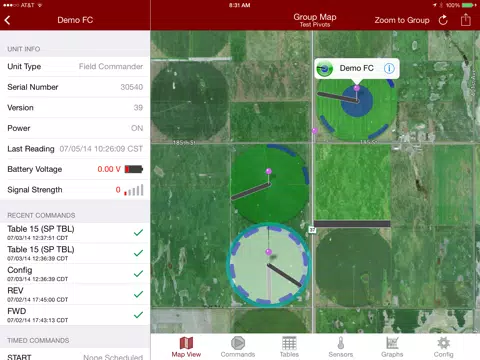This screenshot has height=360, width=480.
Task: Select the REV recent command row
Action: point(75,294)
